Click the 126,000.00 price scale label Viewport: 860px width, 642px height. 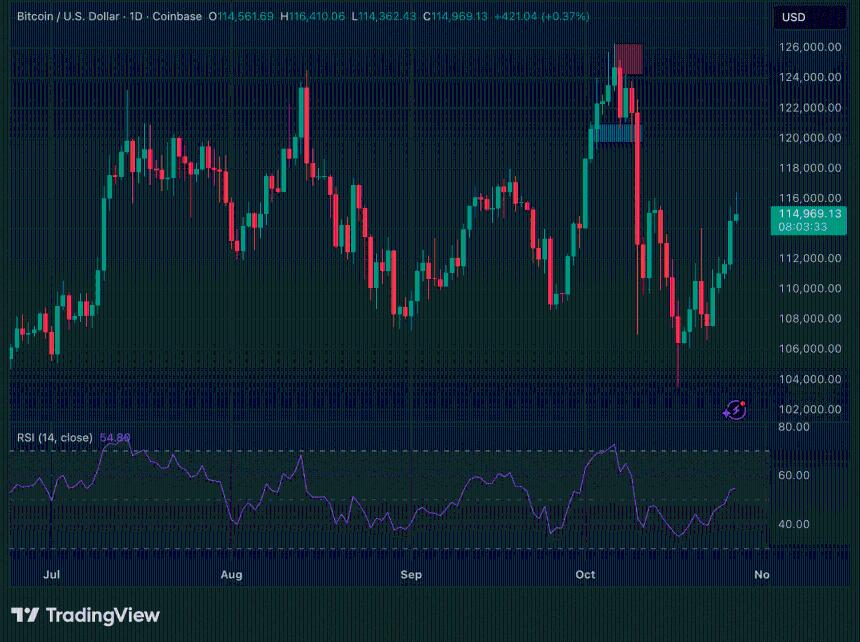810,47
